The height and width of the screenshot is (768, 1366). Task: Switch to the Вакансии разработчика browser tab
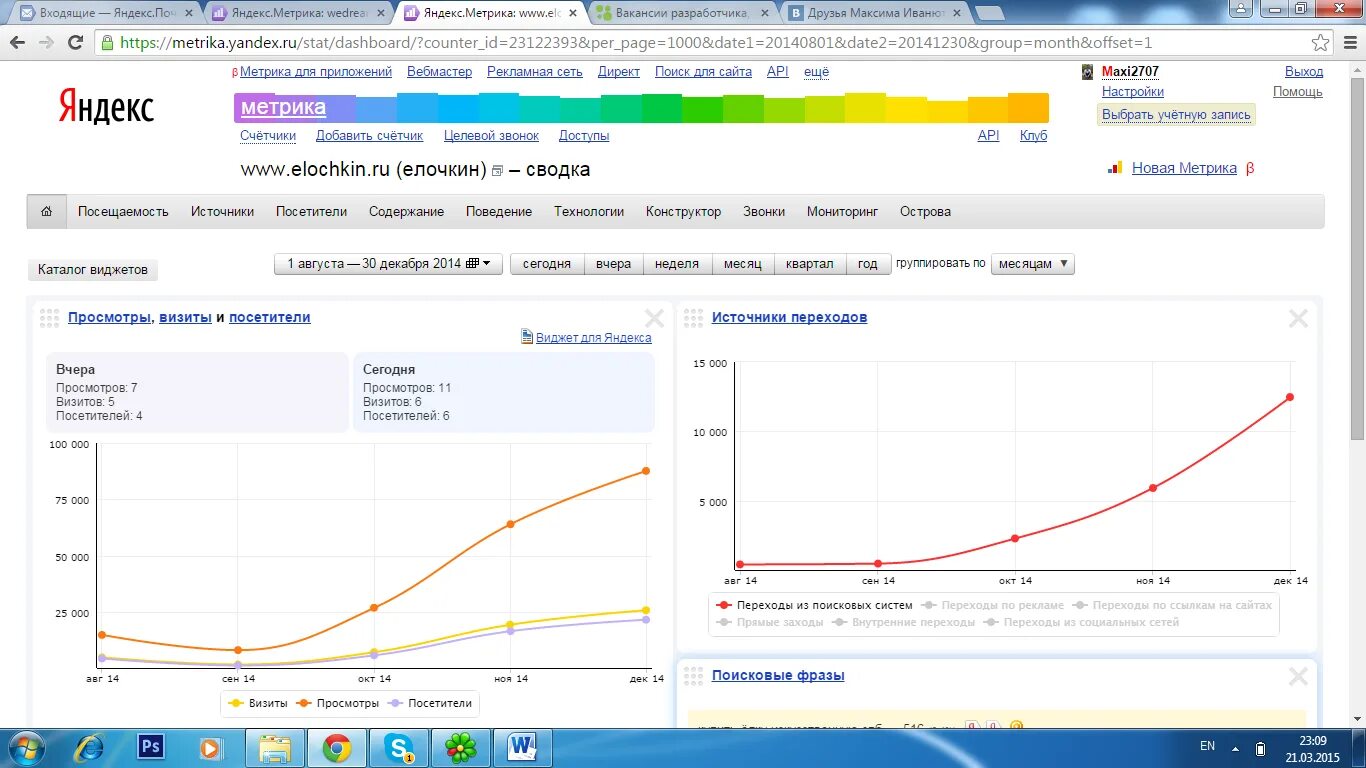[683, 13]
